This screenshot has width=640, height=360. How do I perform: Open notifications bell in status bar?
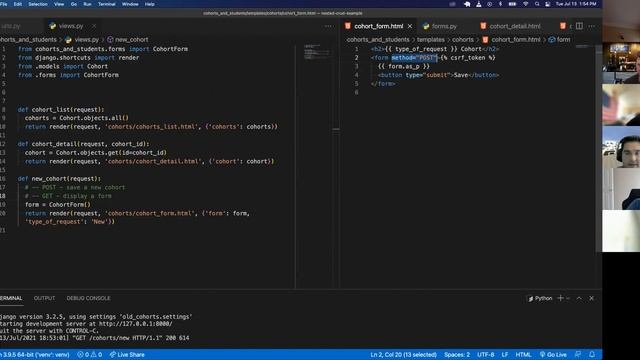coord(592,354)
